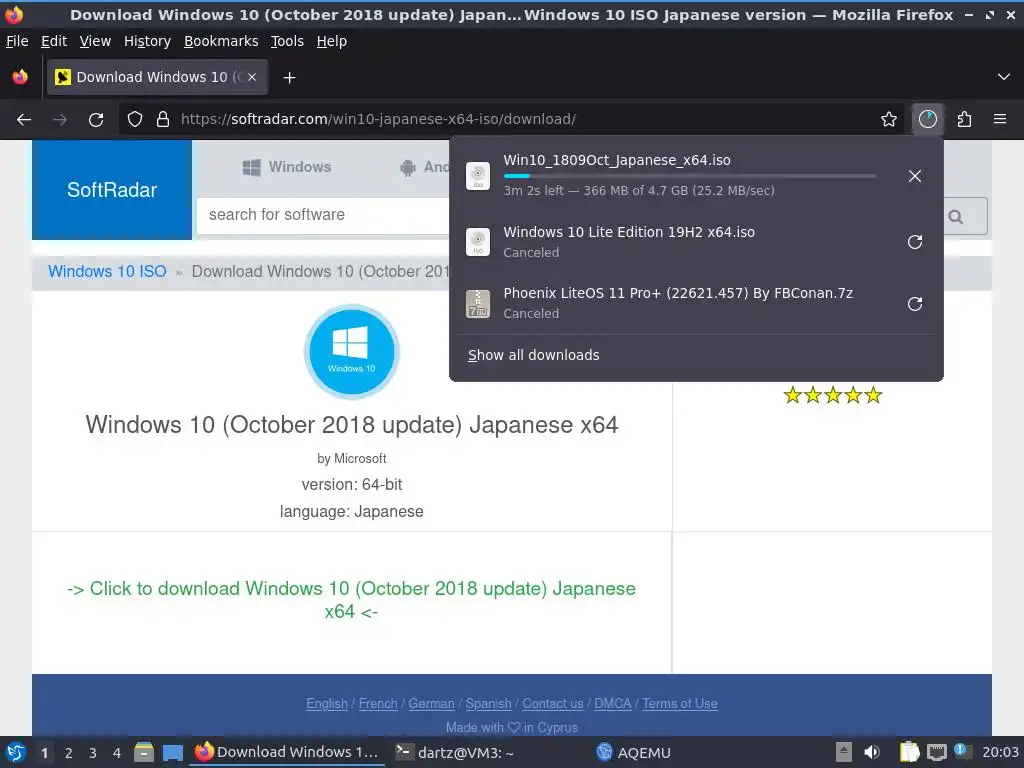
Task: Expand the list all tabs chevron
Action: click(1004, 77)
